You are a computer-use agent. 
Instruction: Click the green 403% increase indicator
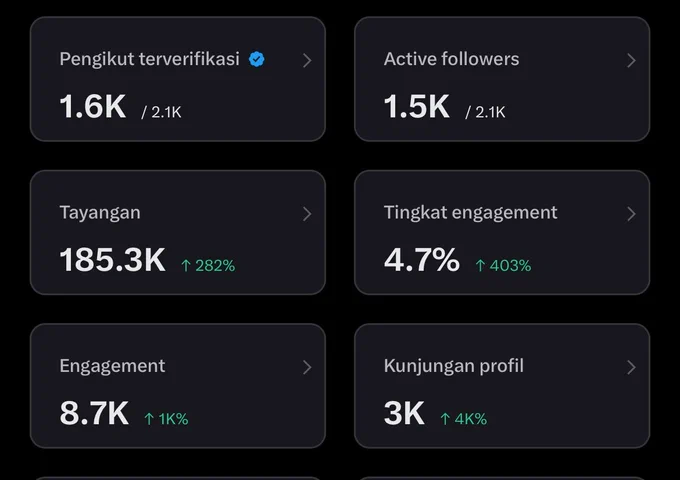(503, 265)
